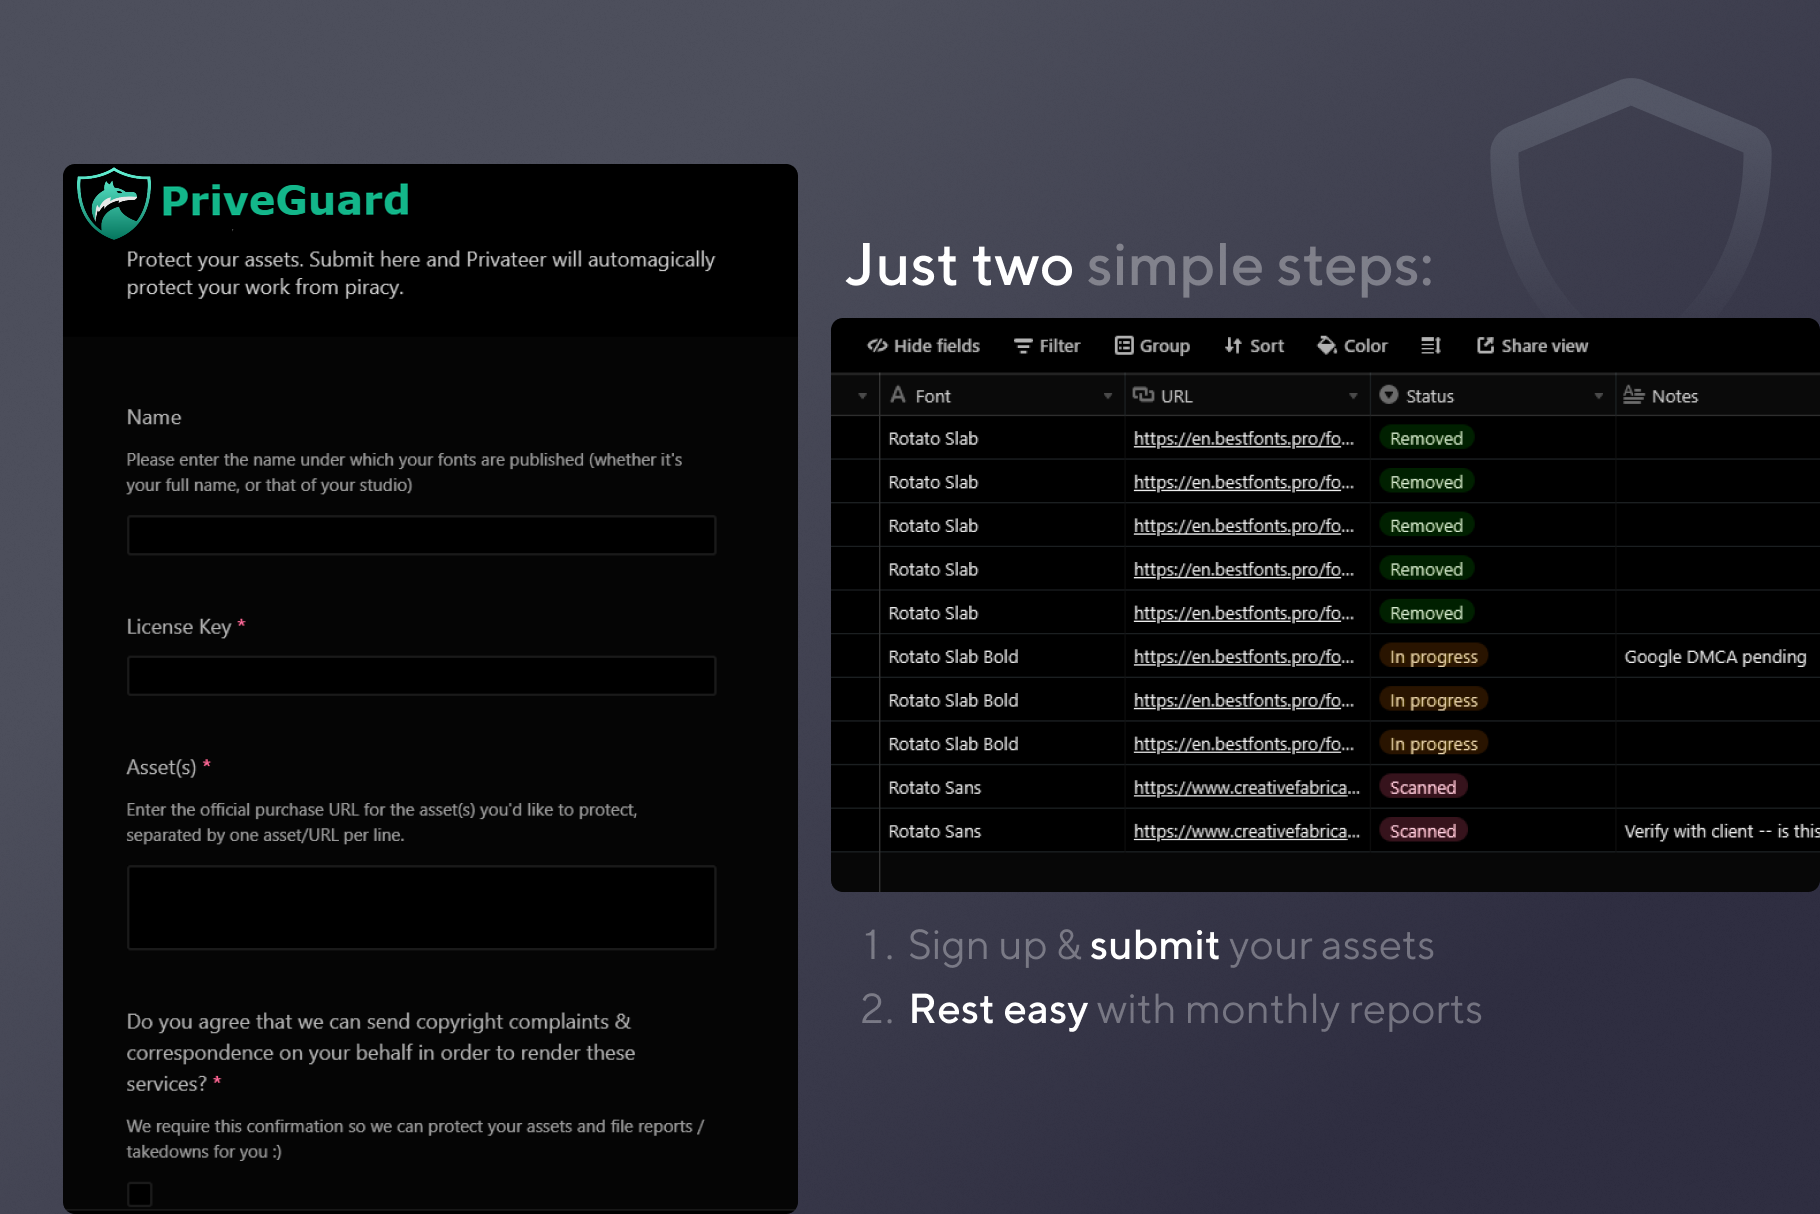Open the Group option
The image size is (1820, 1214).
pos(1152,346)
